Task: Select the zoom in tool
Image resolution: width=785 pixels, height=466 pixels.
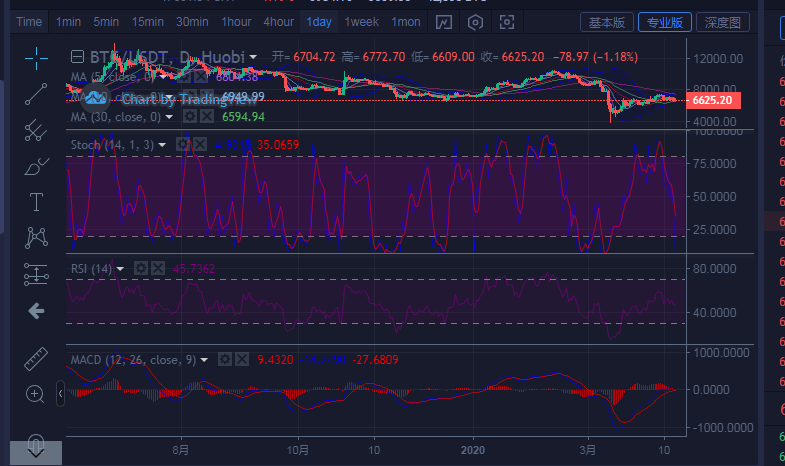Action: pyautogui.click(x=35, y=394)
